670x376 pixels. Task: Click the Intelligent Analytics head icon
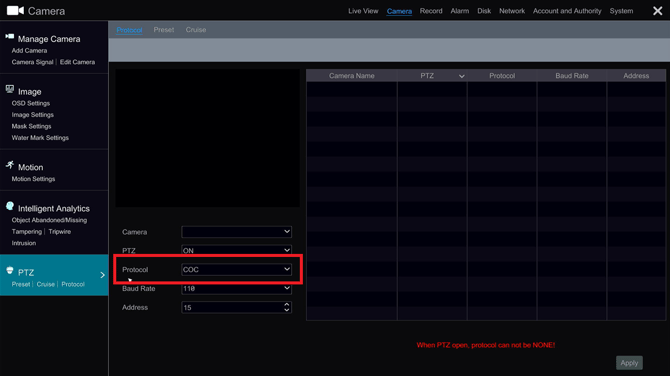click(x=10, y=206)
